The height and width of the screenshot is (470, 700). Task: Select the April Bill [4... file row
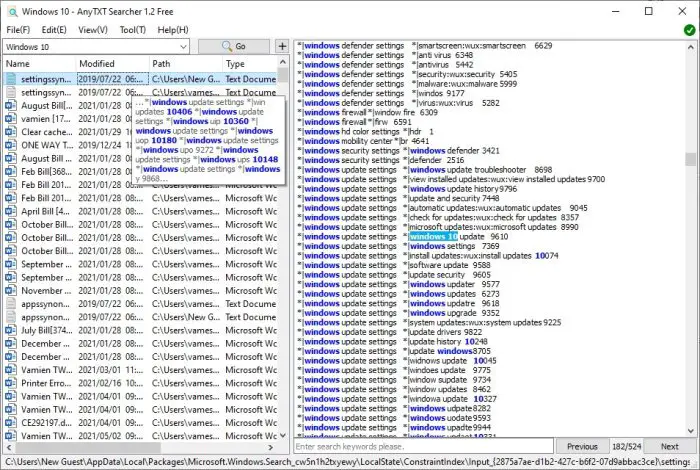(141, 212)
